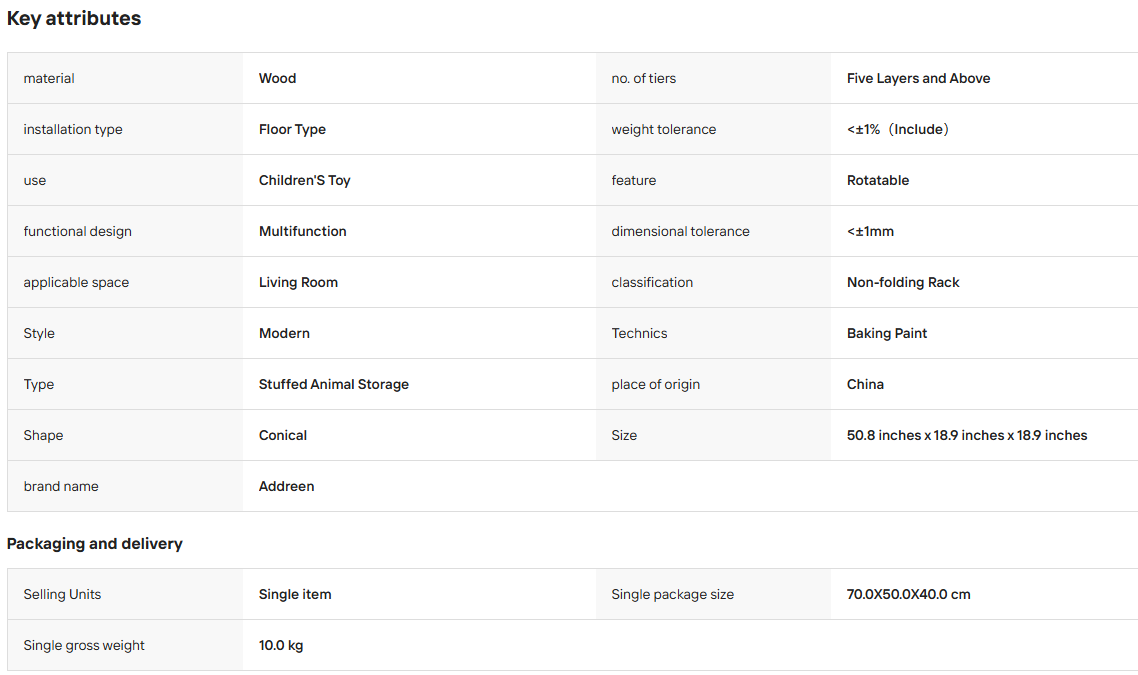
Task: Select the 10.0 kg gross weight value
Action: click(281, 645)
